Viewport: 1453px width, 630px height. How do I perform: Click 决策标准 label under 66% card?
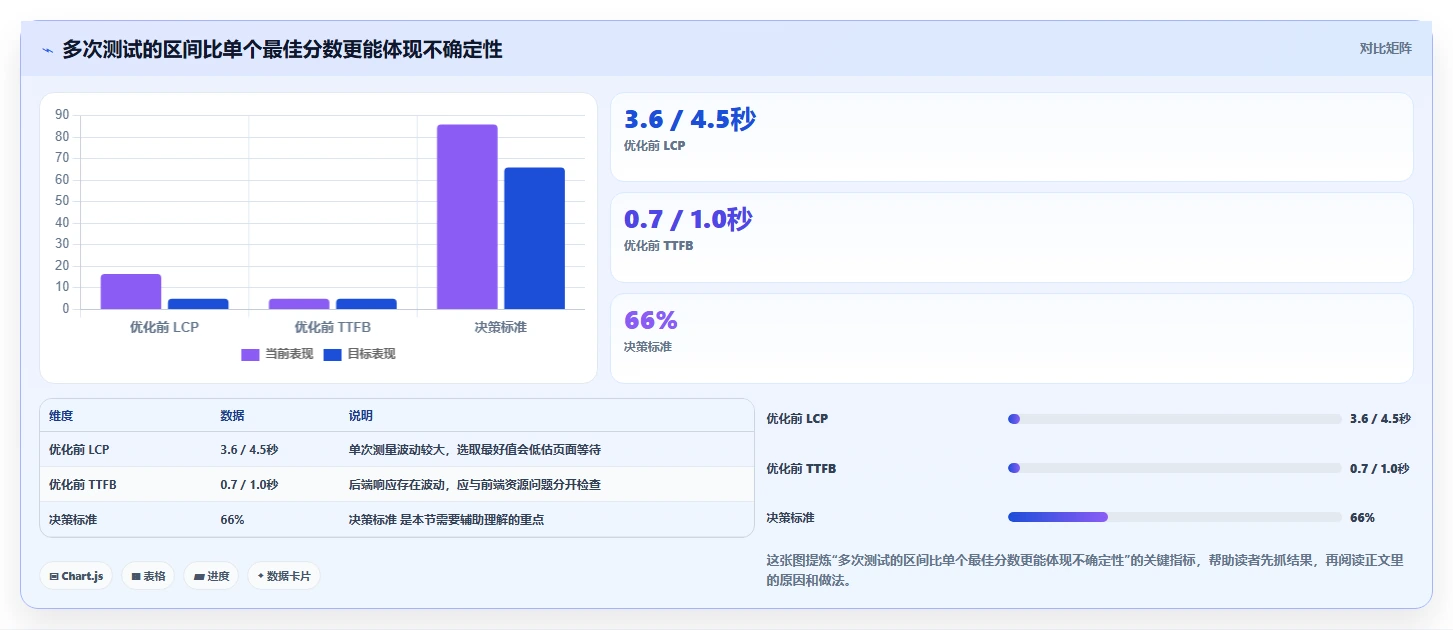(648, 347)
